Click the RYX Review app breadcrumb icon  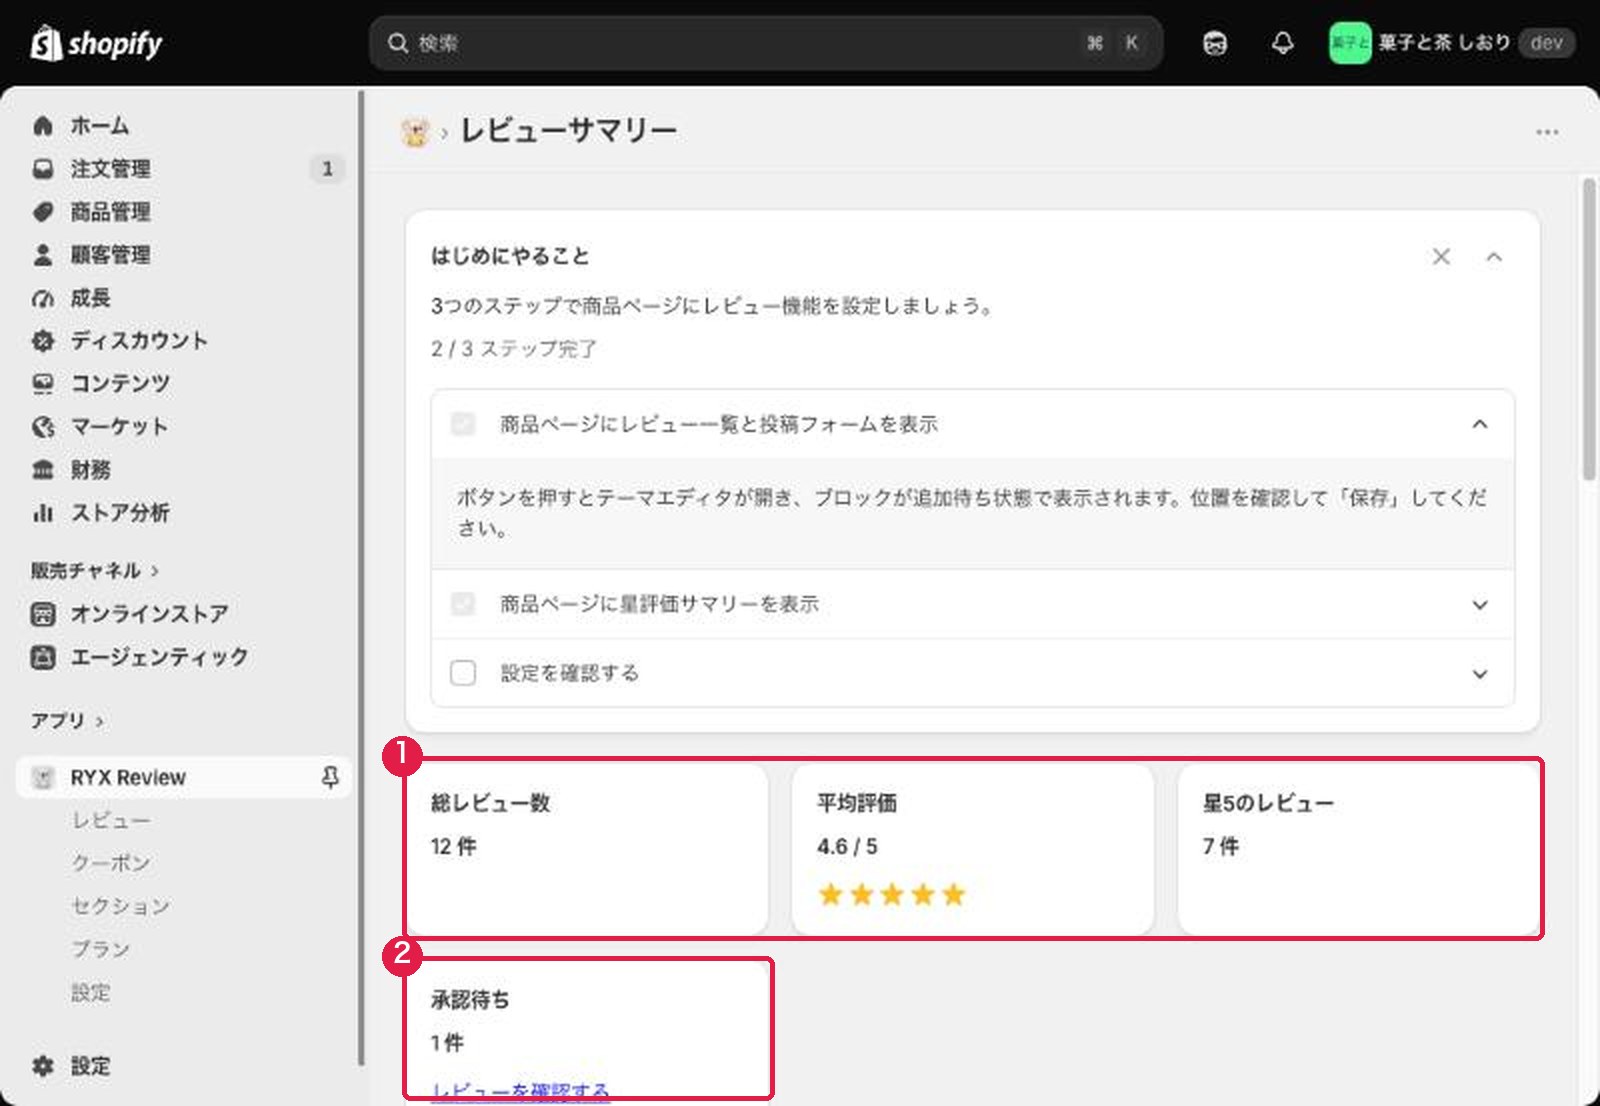point(415,131)
